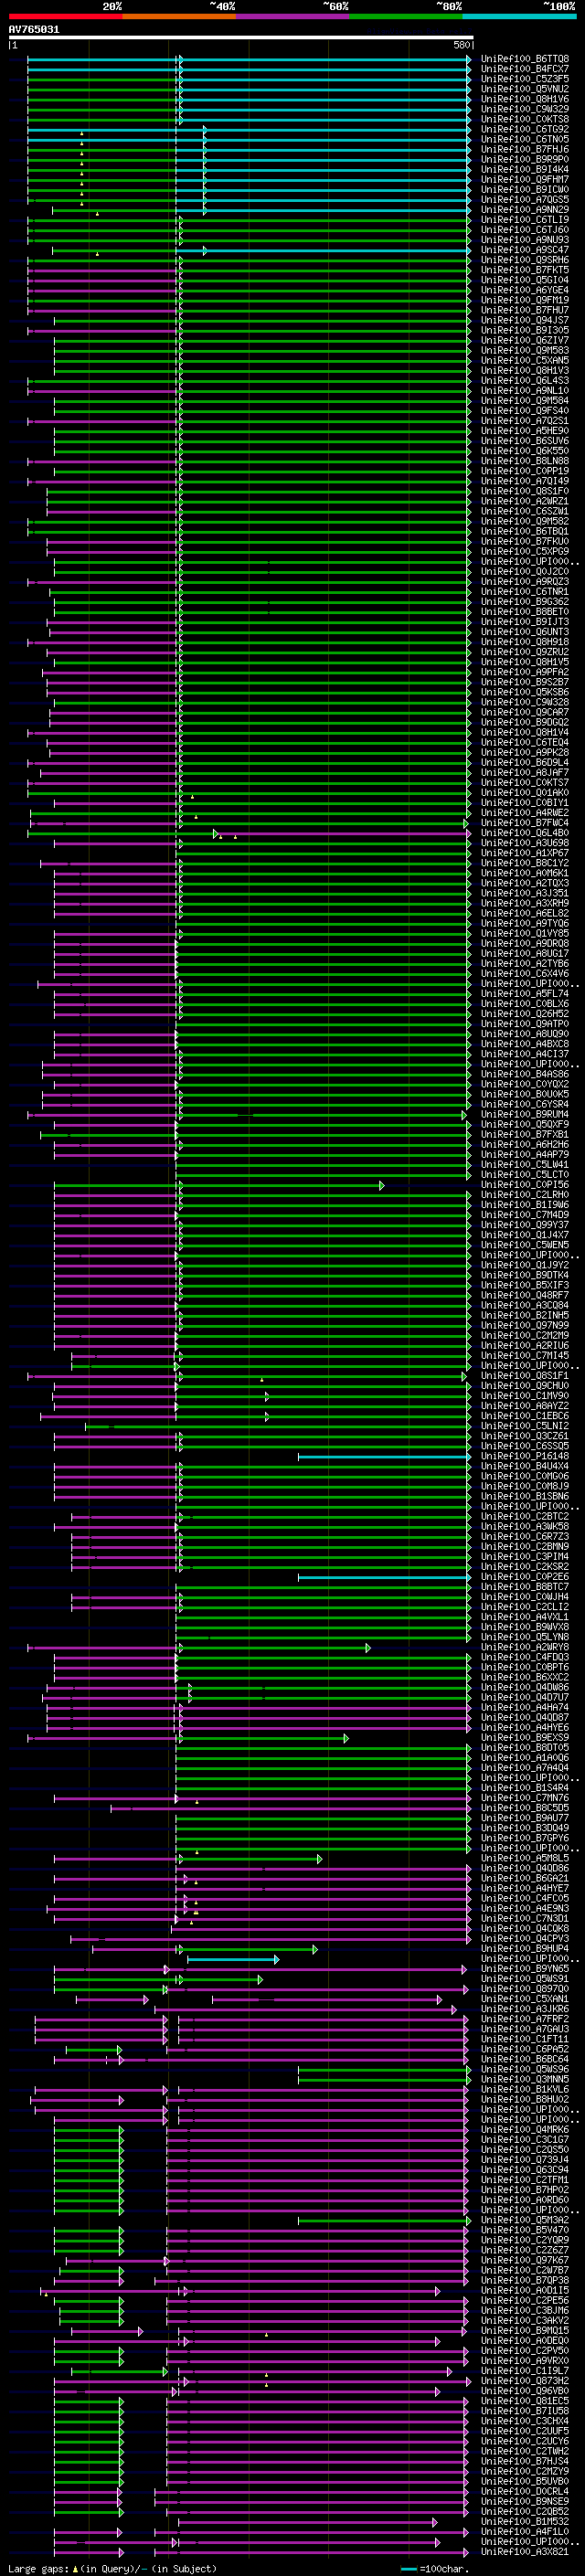
Task: Select the UniRef100_B1M532 label
Action: tap(525, 2521)
